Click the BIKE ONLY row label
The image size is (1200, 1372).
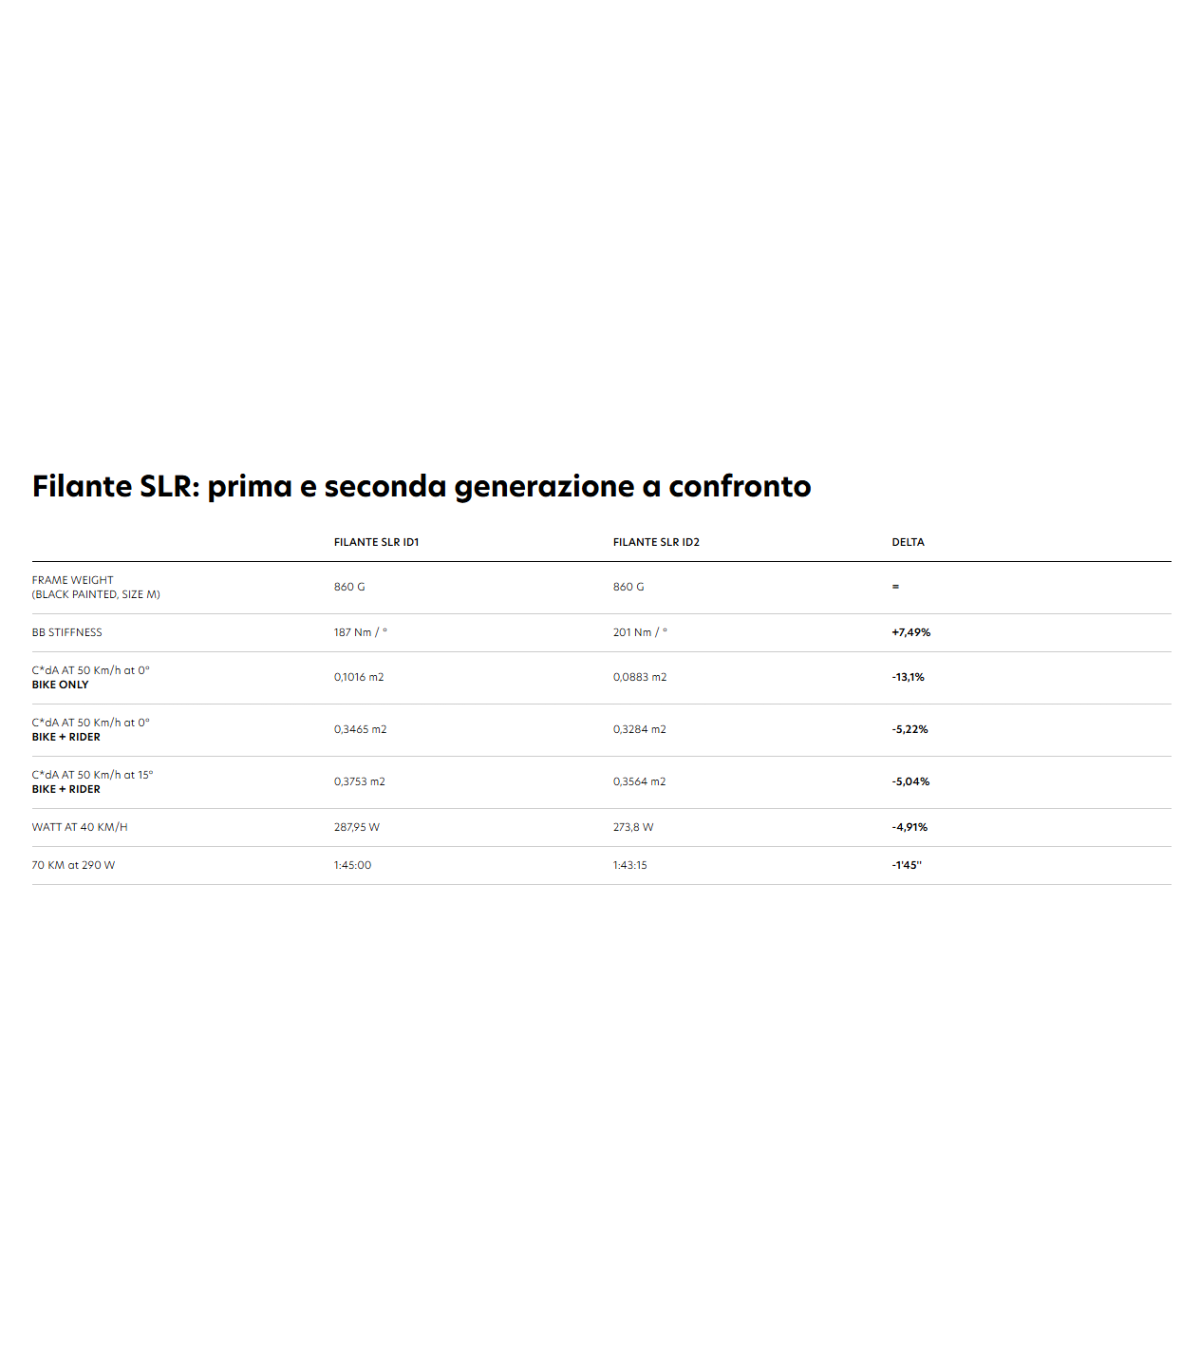(60, 685)
